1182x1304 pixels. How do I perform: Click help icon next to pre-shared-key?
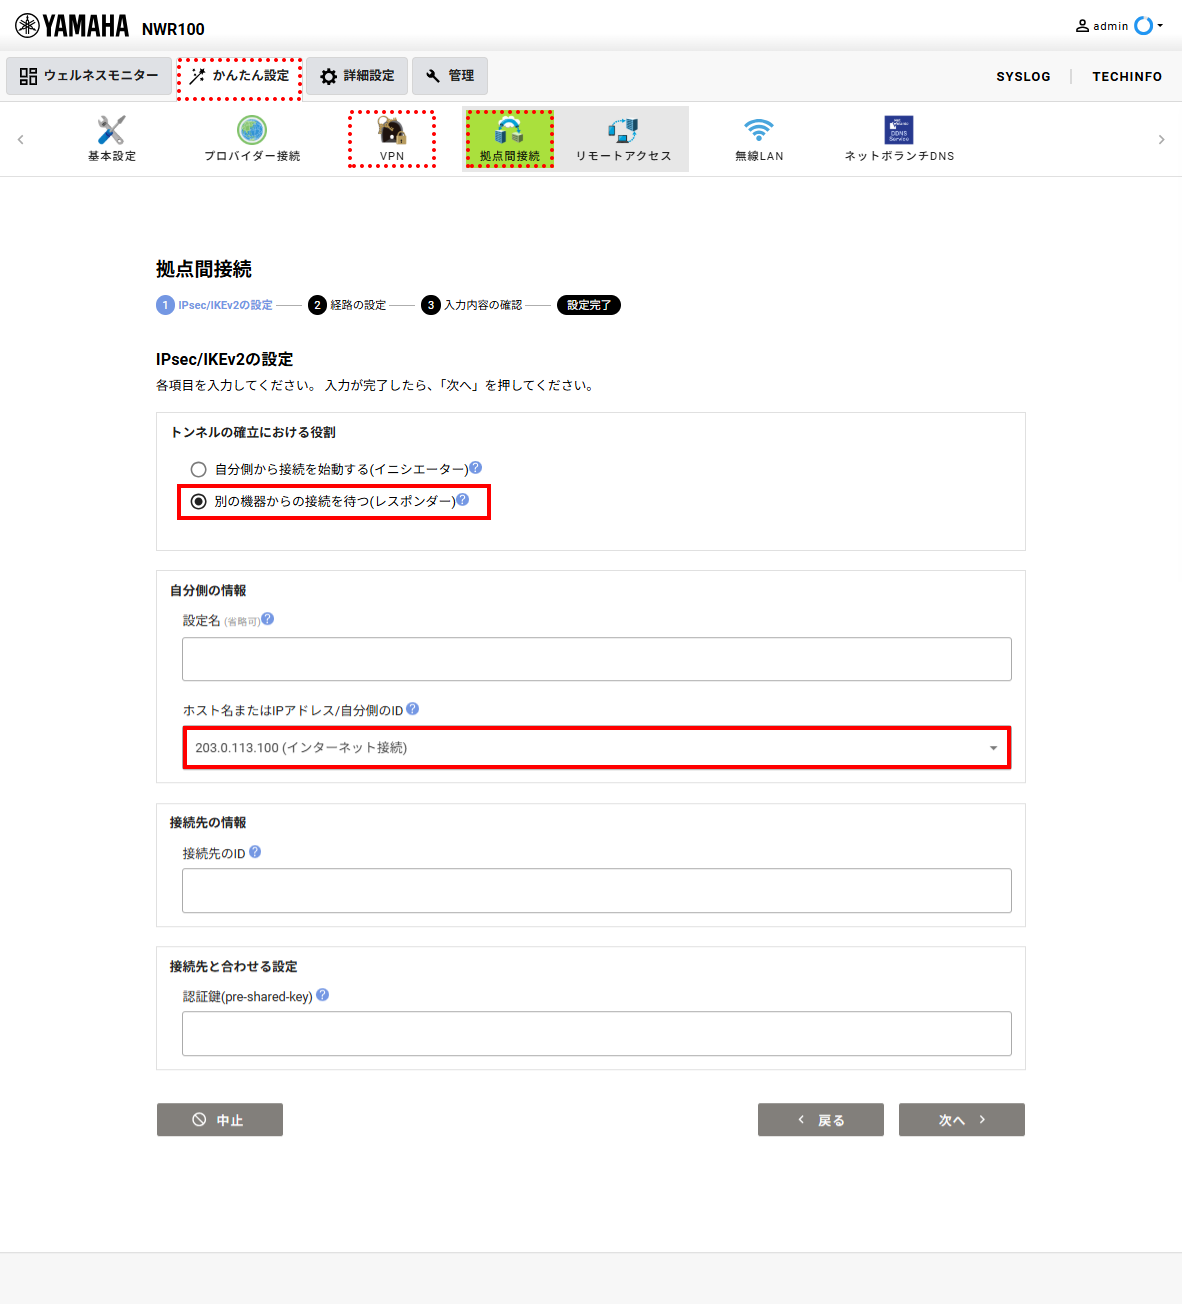(x=322, y=995)
